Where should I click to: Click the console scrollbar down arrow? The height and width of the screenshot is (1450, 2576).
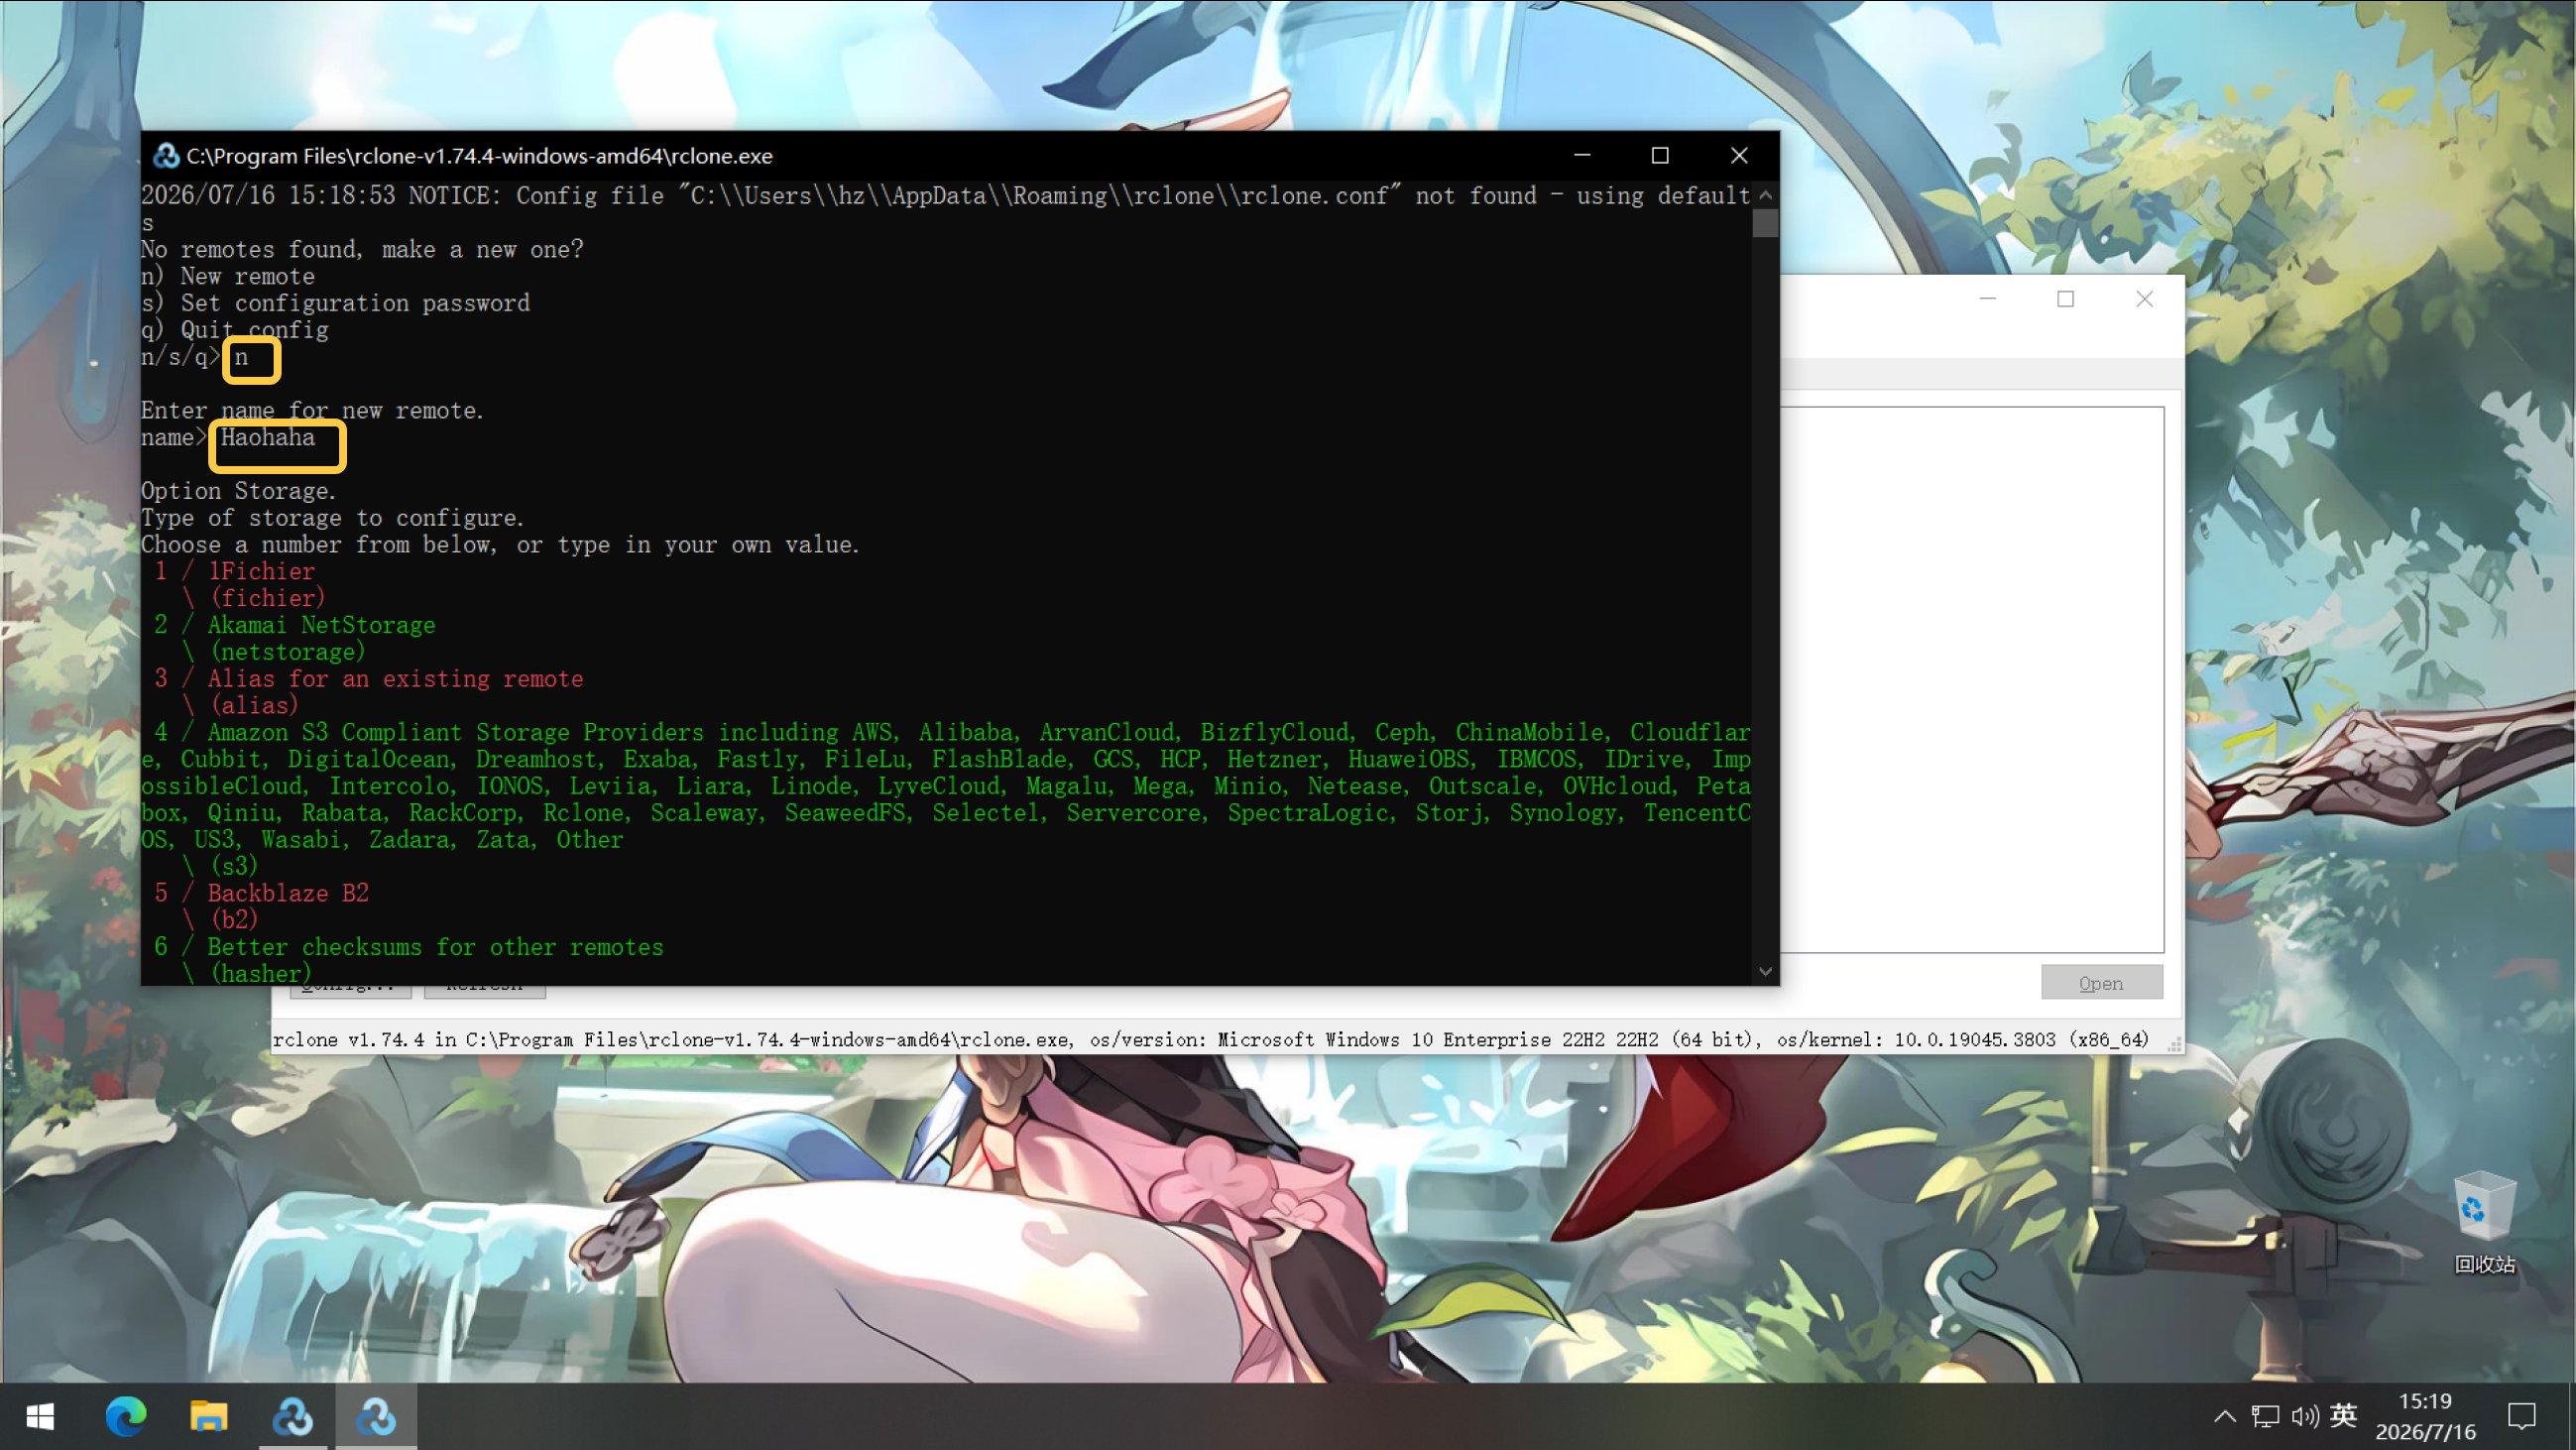pos(1766,971)
